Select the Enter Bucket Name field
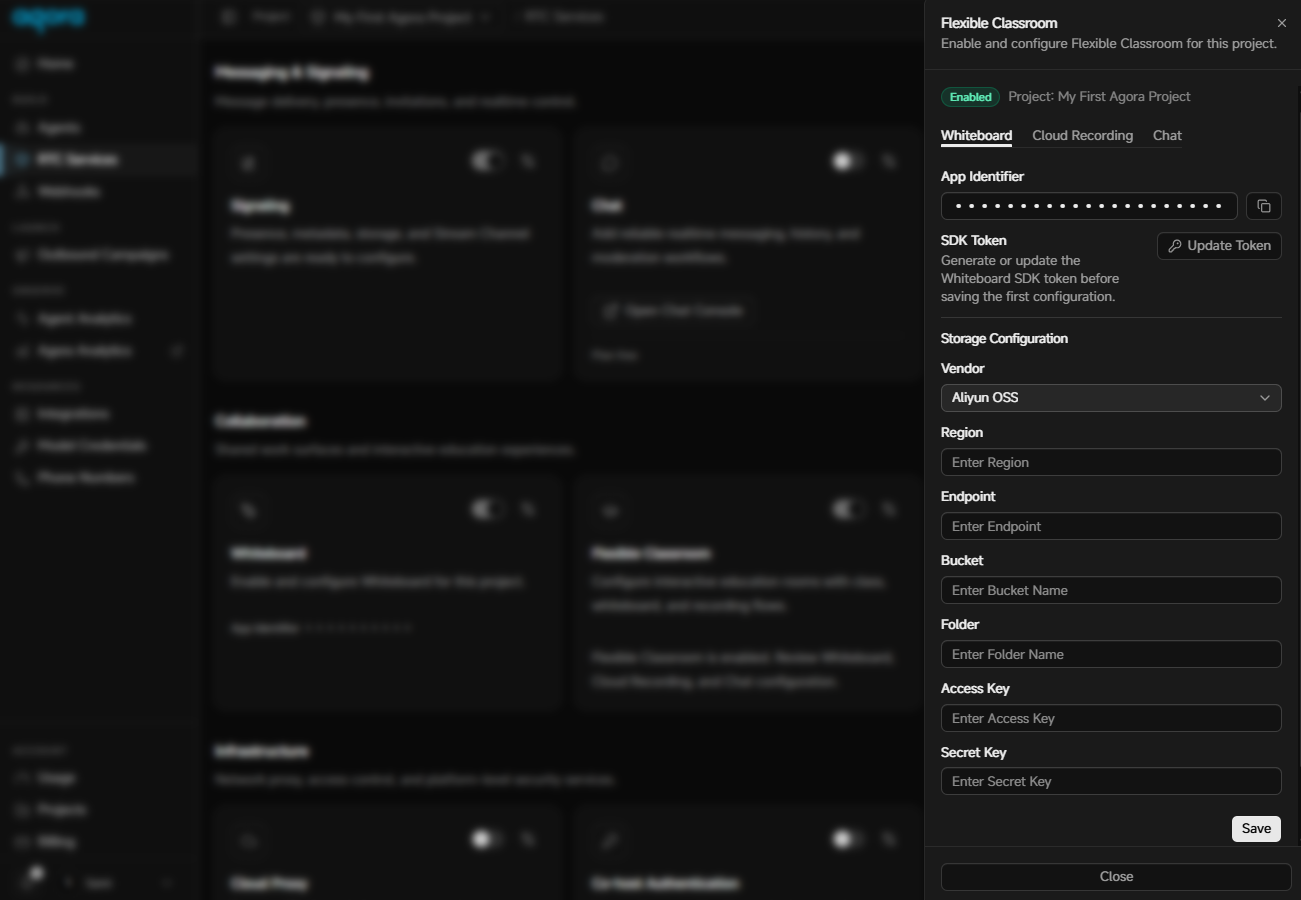Viewport: 1301px width, 900px height. (x=1111, y=590)
